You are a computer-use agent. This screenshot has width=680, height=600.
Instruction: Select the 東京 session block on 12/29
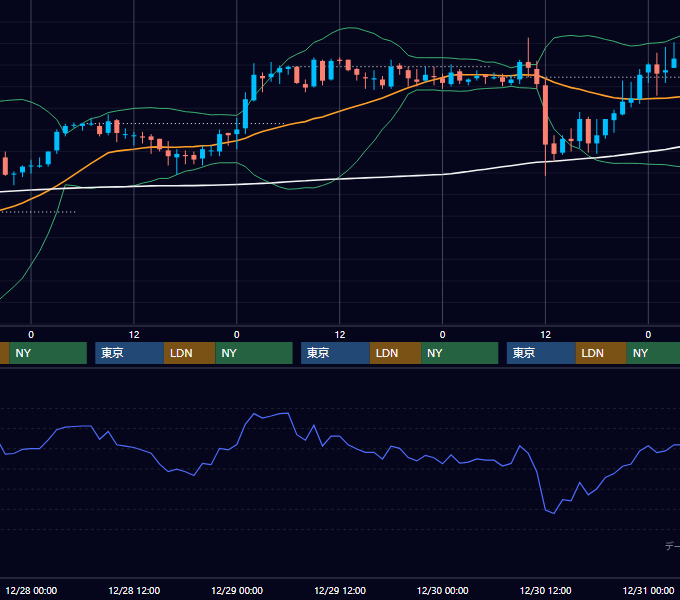[x=335, y=353]
